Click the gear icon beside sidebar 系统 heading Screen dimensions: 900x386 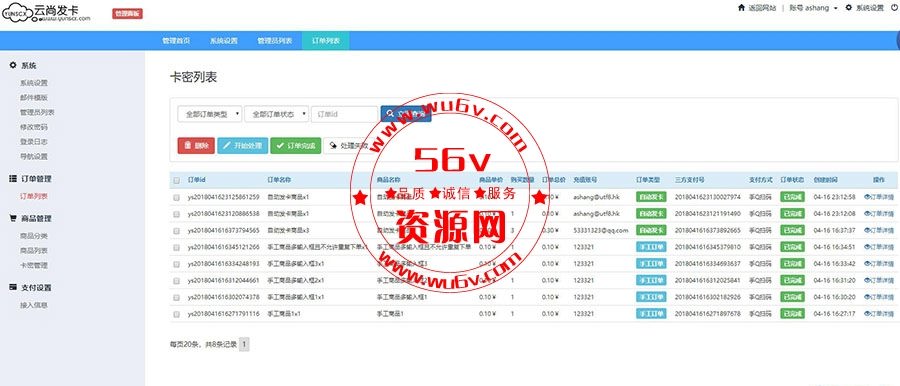click(x=13, y=65)
